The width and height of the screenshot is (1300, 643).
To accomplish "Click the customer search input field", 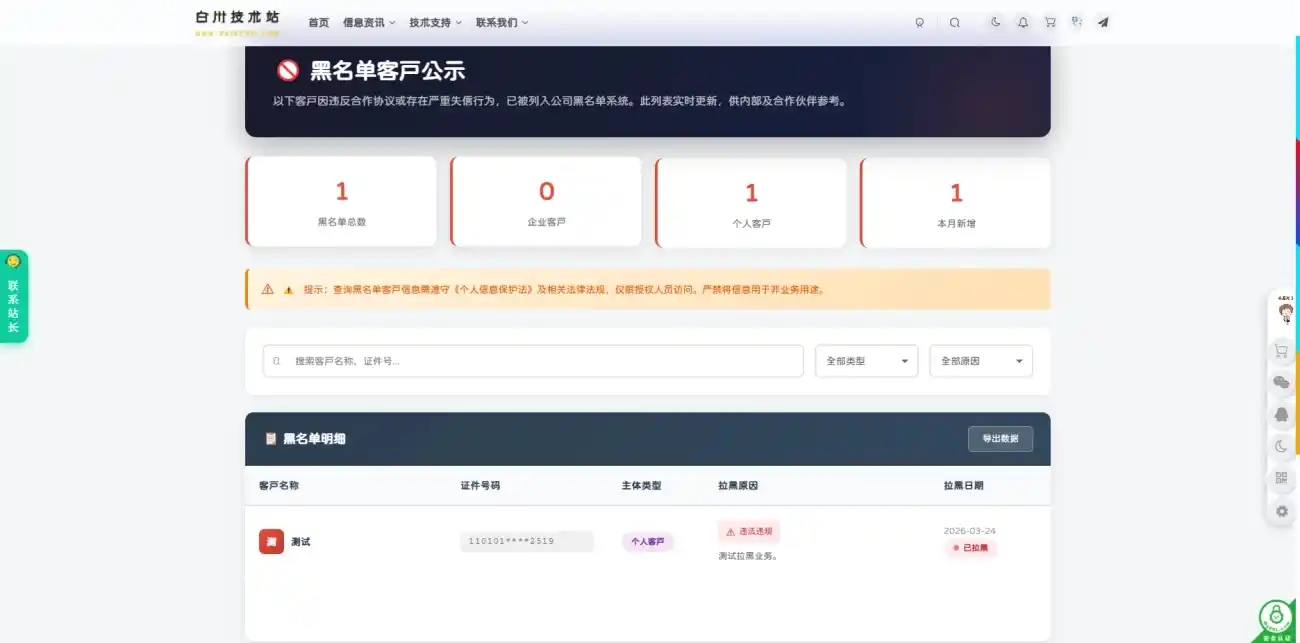I will tap(530, 361).
